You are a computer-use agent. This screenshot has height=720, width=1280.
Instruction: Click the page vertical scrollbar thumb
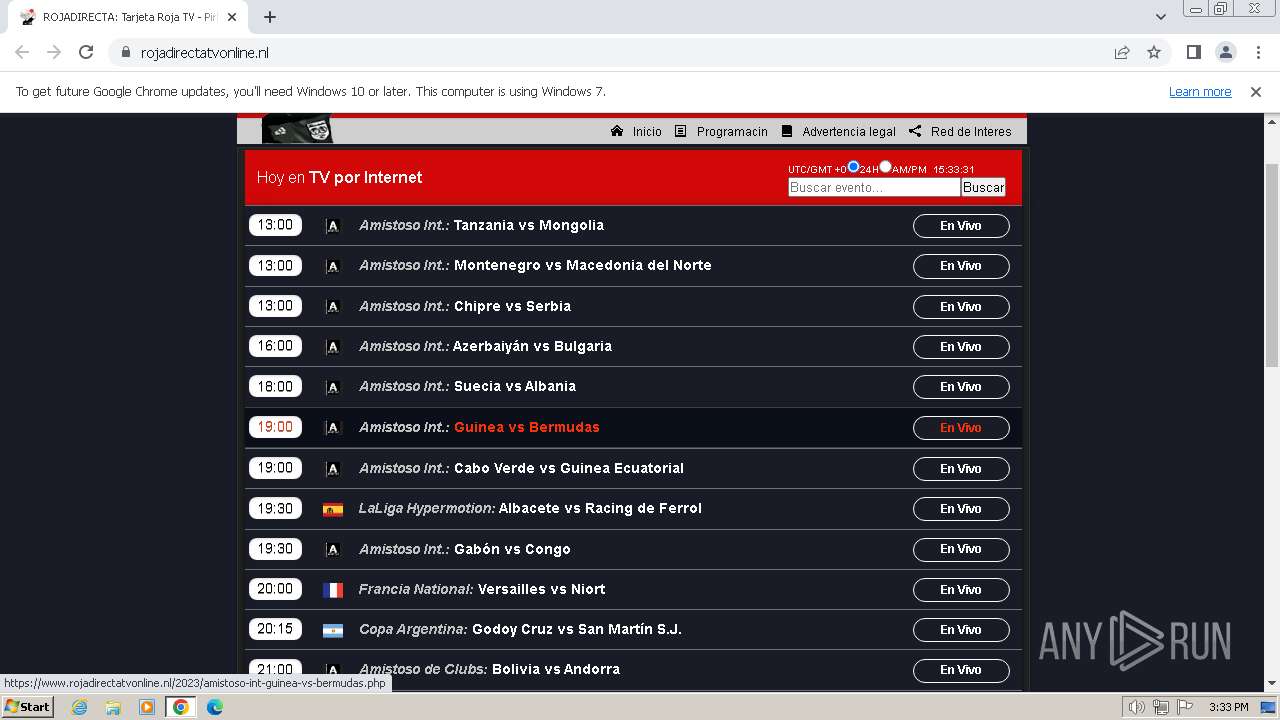[1272, 265]
